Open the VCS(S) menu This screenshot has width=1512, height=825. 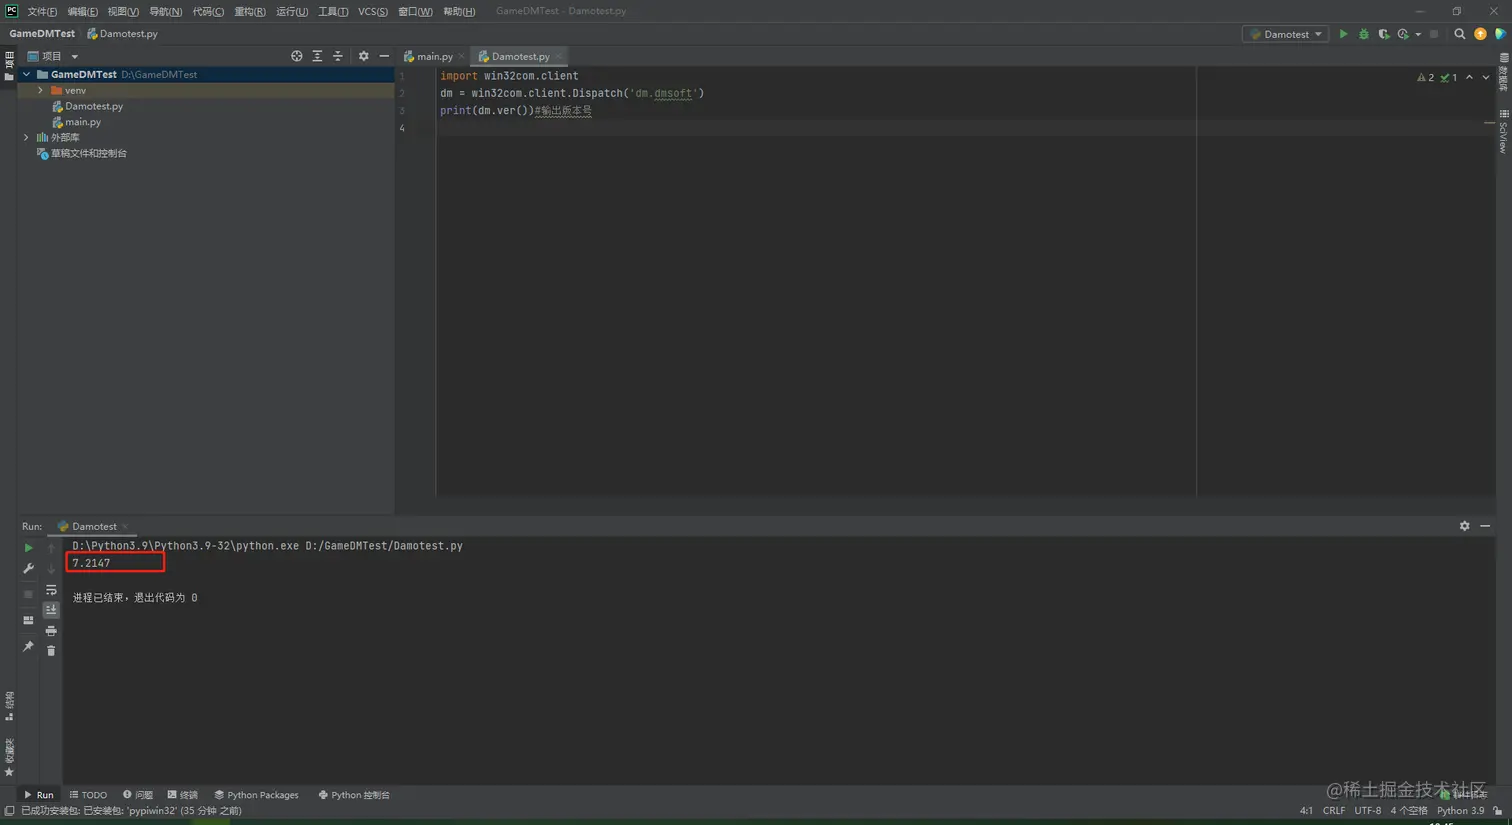click(x=373, y=12)
